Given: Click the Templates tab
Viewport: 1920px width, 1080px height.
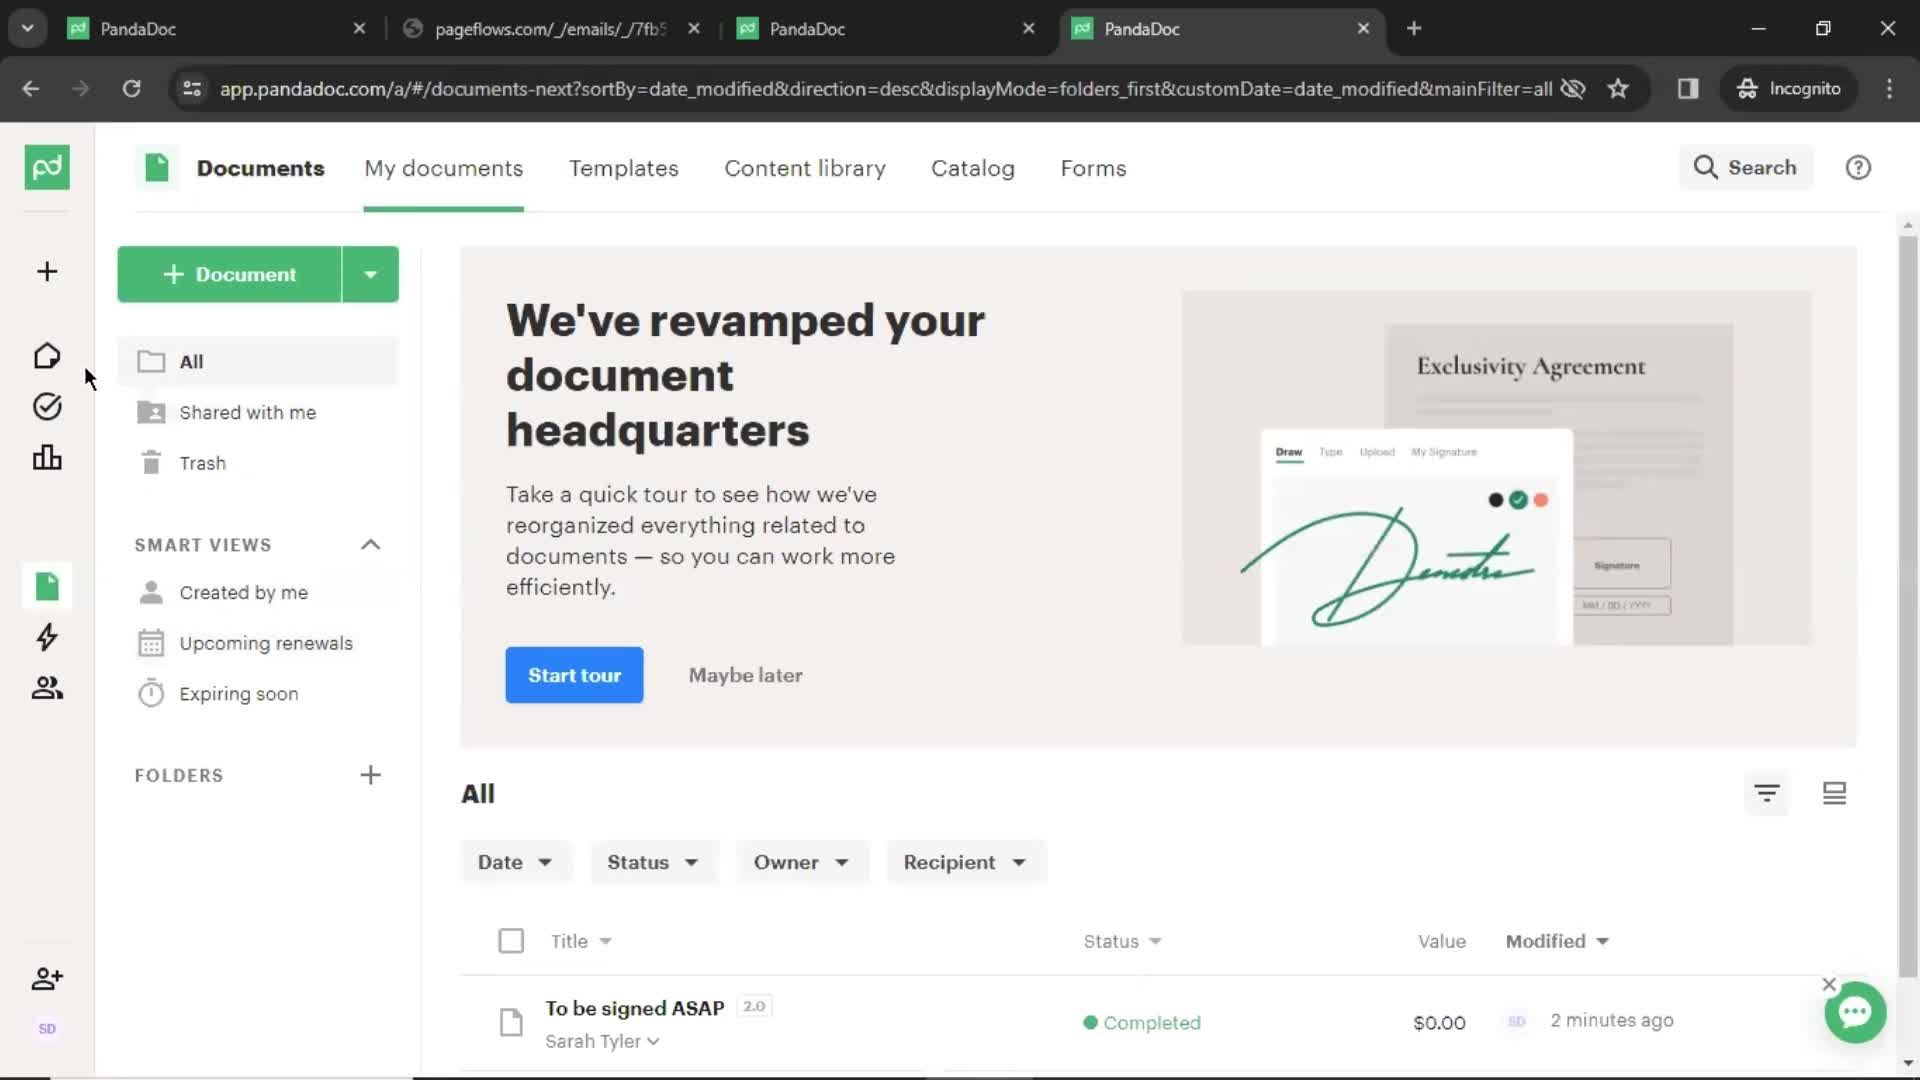Looking at the screenshot, I should coord(624,167).
